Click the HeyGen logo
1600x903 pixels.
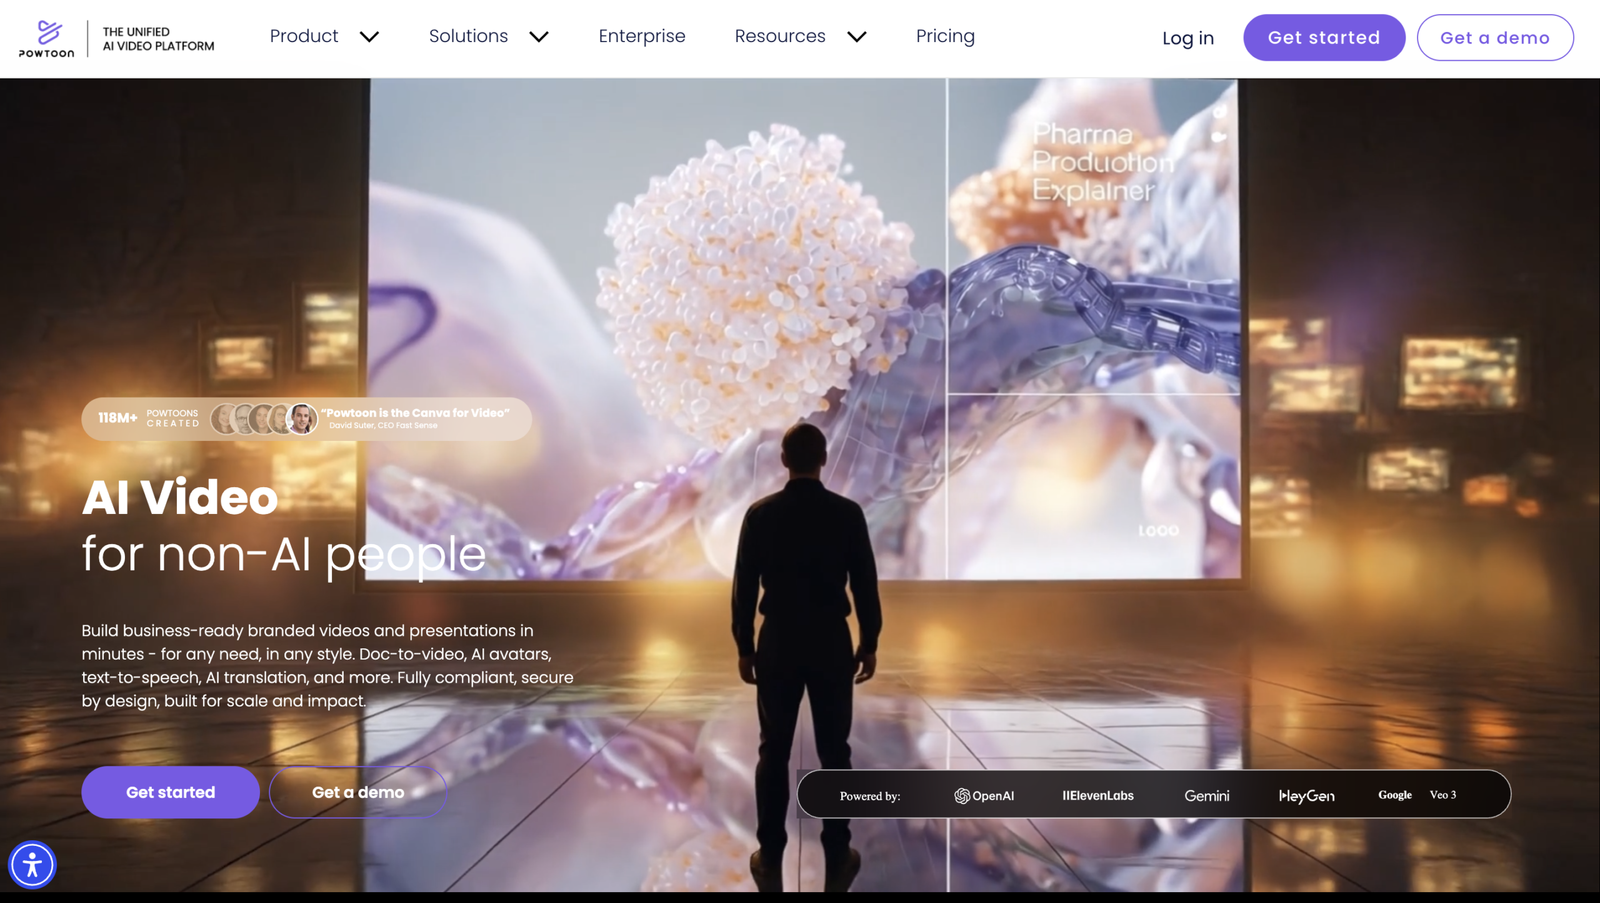[x=1307, y=796]
